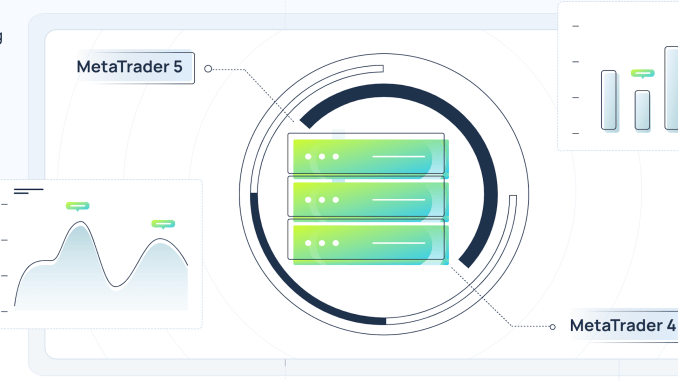This screenshot has height=381, width=678.
Task: Click the line chart card
Action: (101, 254)
